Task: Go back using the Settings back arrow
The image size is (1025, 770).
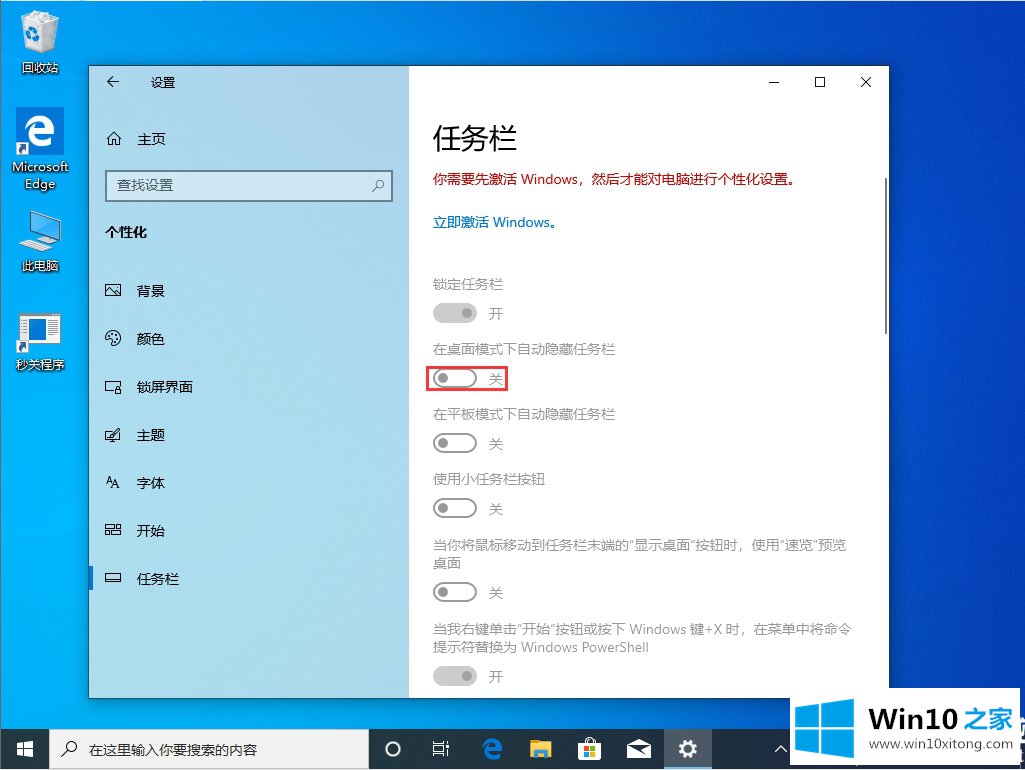Action: click(113, 82)
